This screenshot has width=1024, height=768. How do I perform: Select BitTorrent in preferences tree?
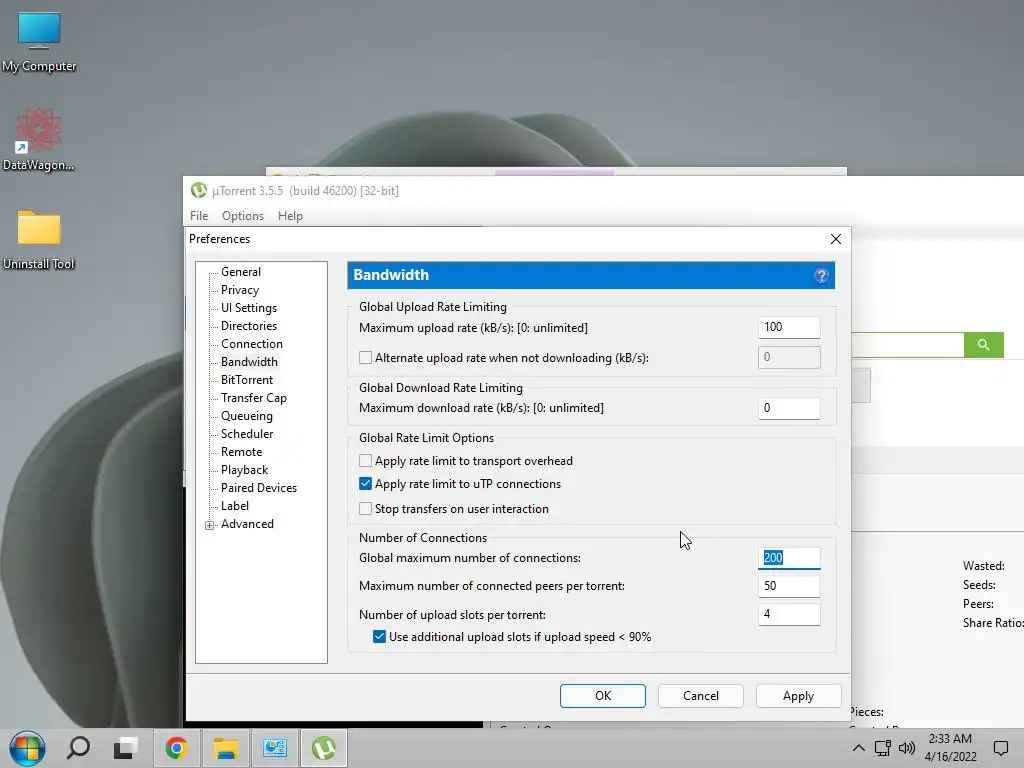247,380
